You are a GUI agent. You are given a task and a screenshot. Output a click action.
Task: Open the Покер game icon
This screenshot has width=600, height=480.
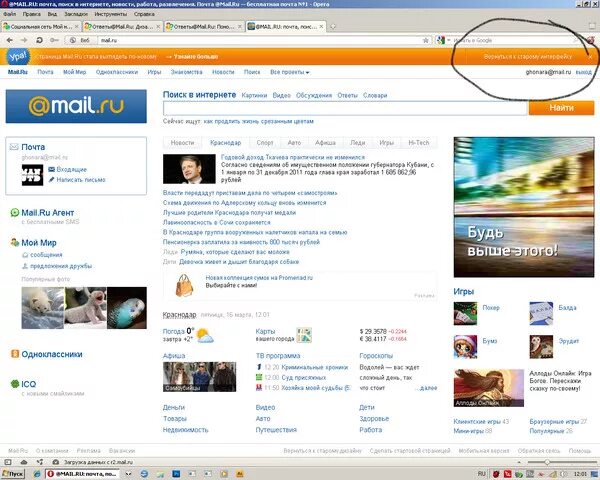pyautogui.click(x=465, y=313)
